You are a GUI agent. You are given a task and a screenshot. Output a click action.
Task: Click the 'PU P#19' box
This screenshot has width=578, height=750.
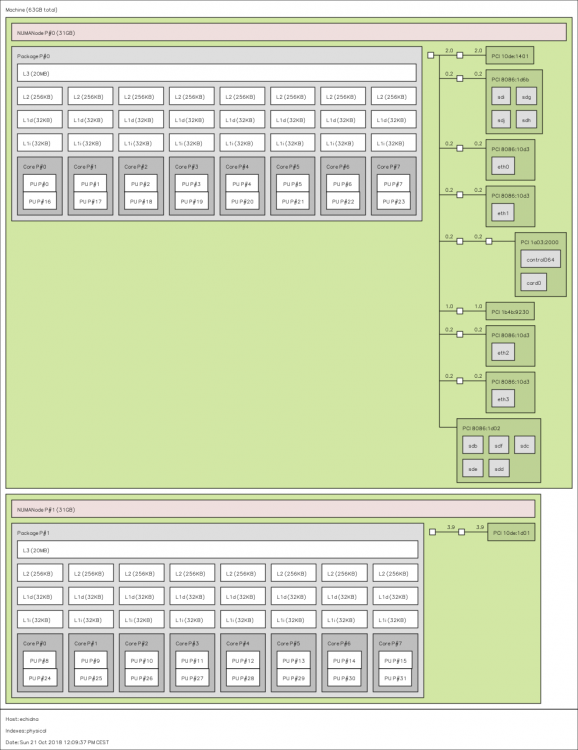pyautogui.click(x=191, y=201)
